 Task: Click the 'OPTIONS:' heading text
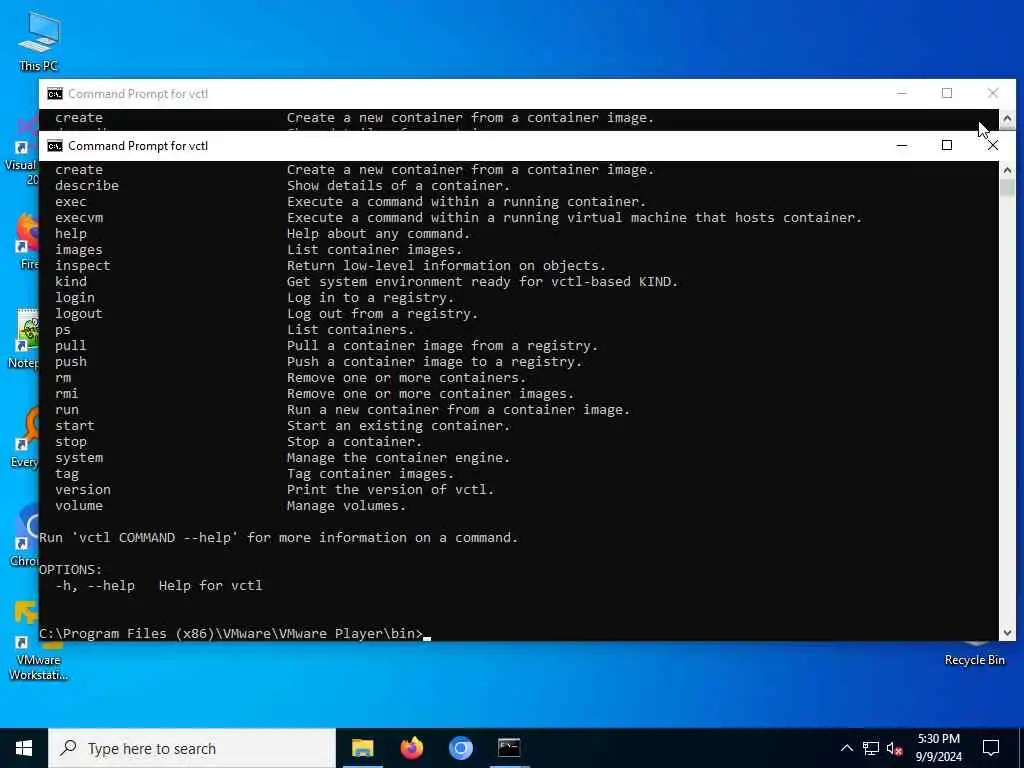(x=71, y=569)
